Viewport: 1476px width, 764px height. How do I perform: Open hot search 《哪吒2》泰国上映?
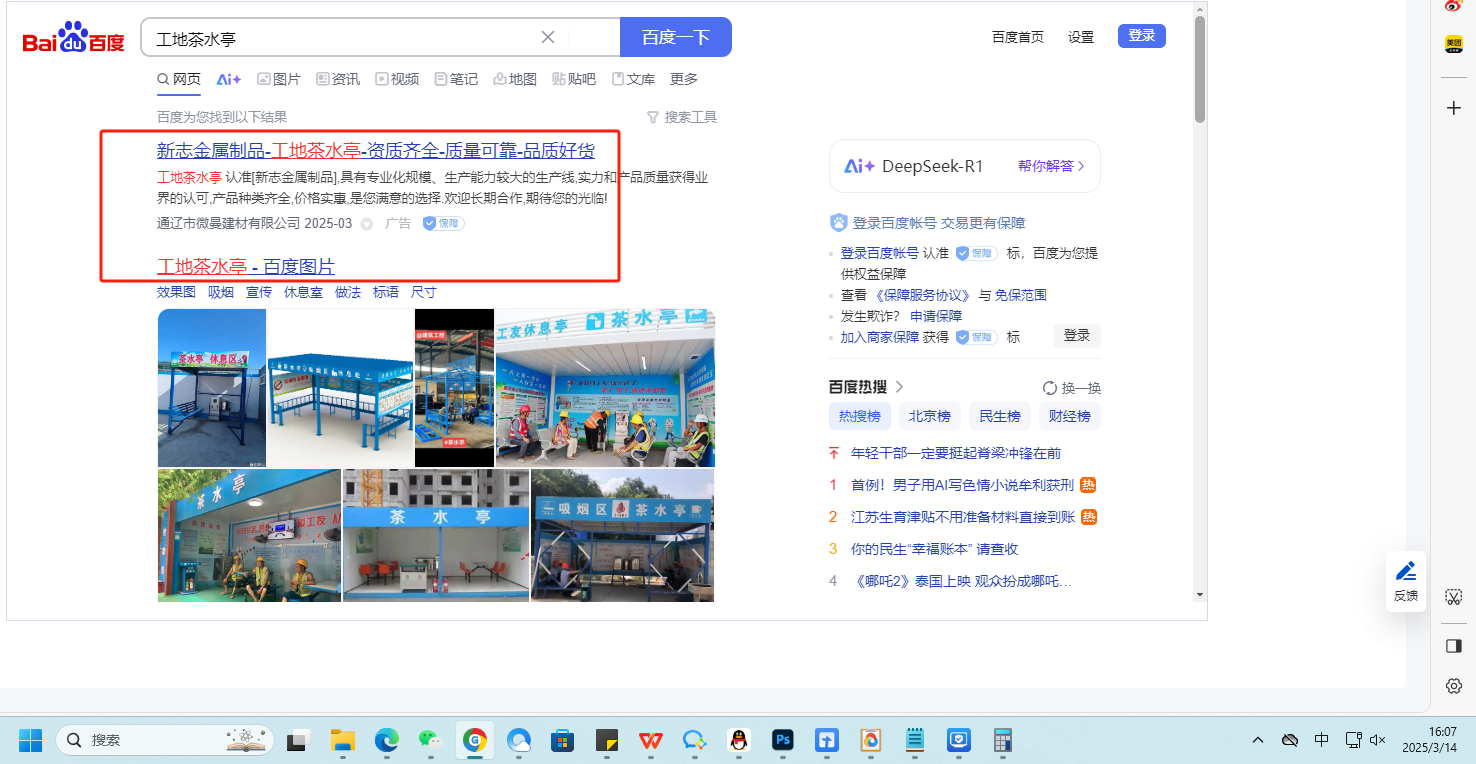pos(961,581)
